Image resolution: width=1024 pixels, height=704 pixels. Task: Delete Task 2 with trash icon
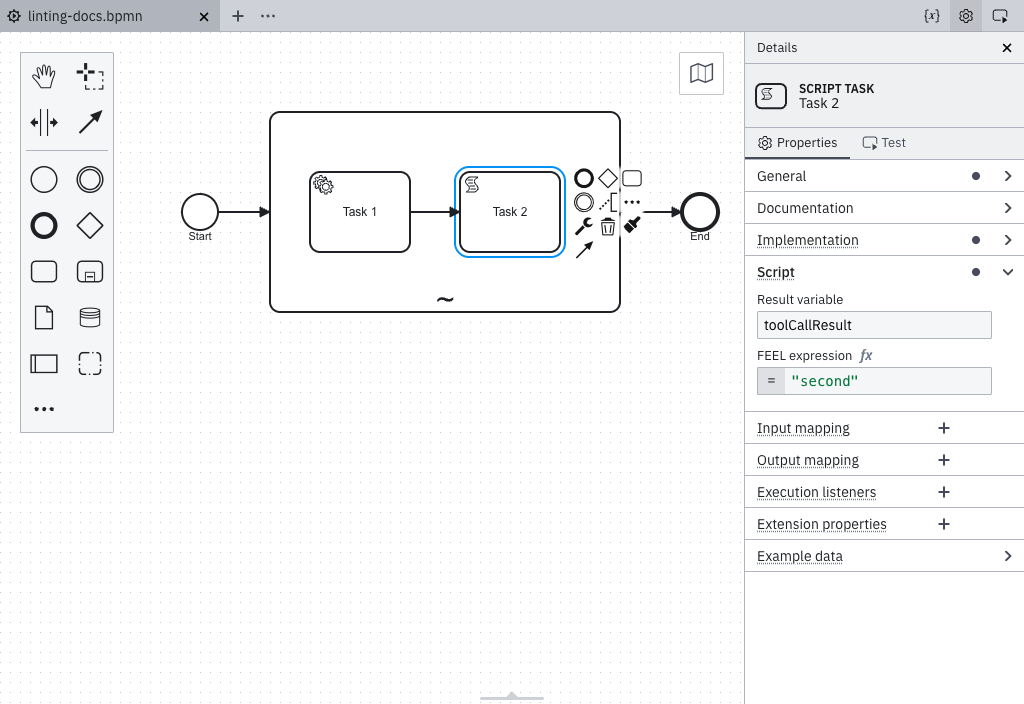[x=608, y=227]
